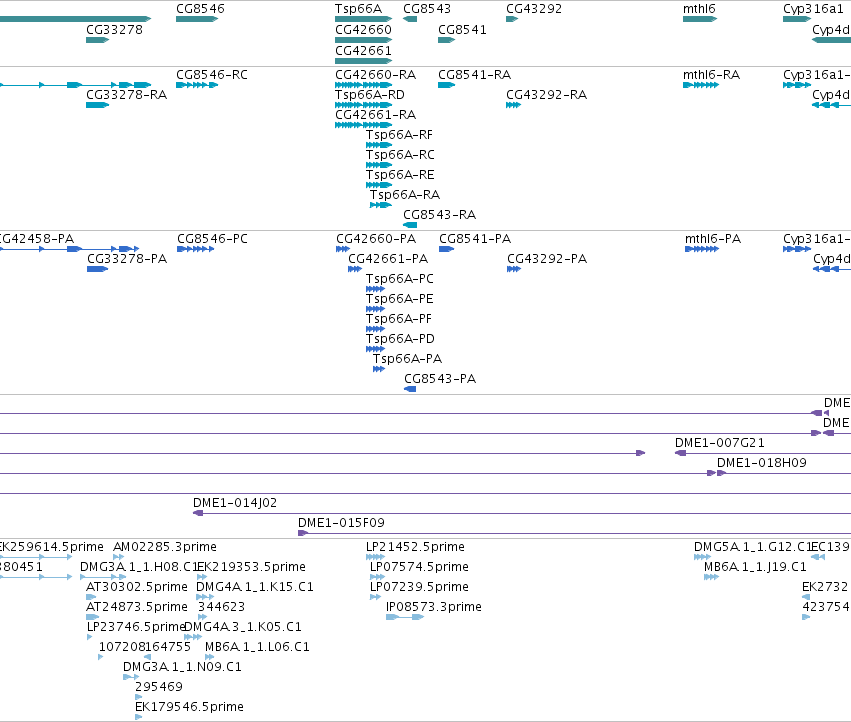Select protein CG8541-PA
This screenshot has width=851, height=722.
[x=475, y=239]
